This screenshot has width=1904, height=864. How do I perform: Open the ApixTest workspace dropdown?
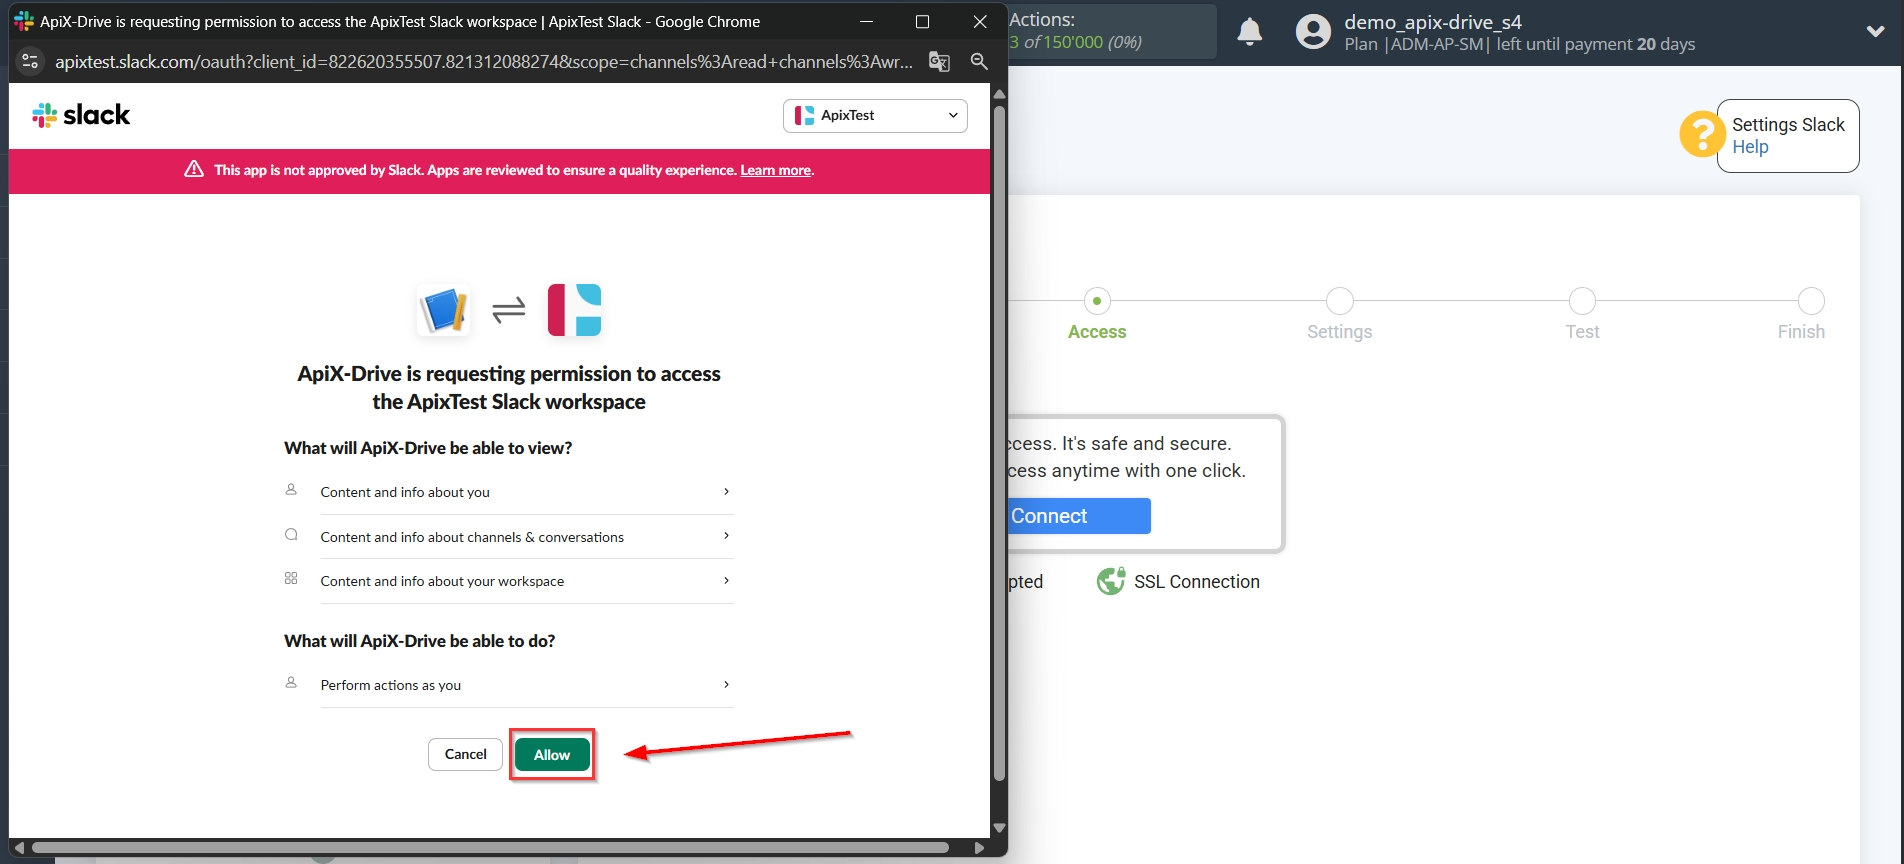pyautogui.click(x=875, y=116)
